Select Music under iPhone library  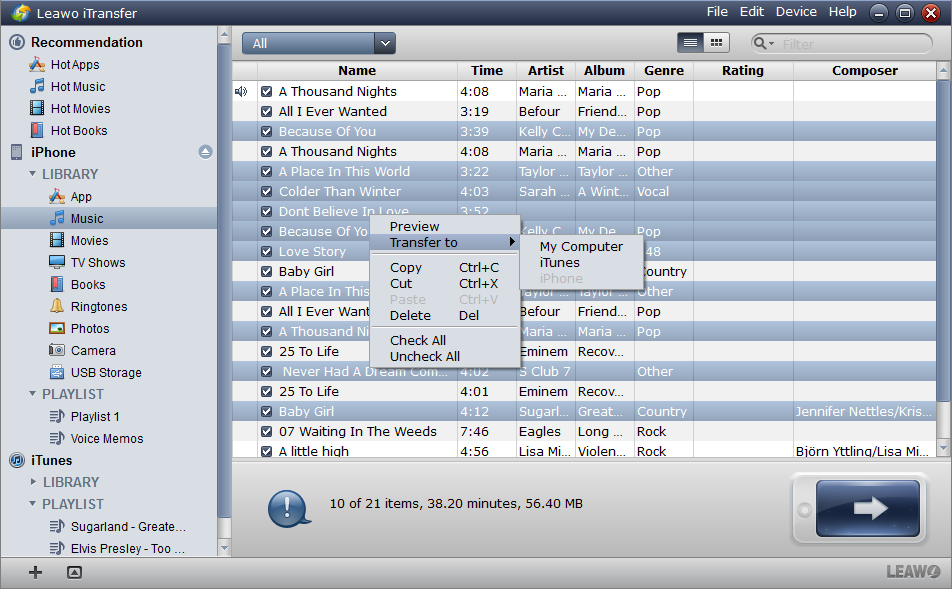click(87, 218)
